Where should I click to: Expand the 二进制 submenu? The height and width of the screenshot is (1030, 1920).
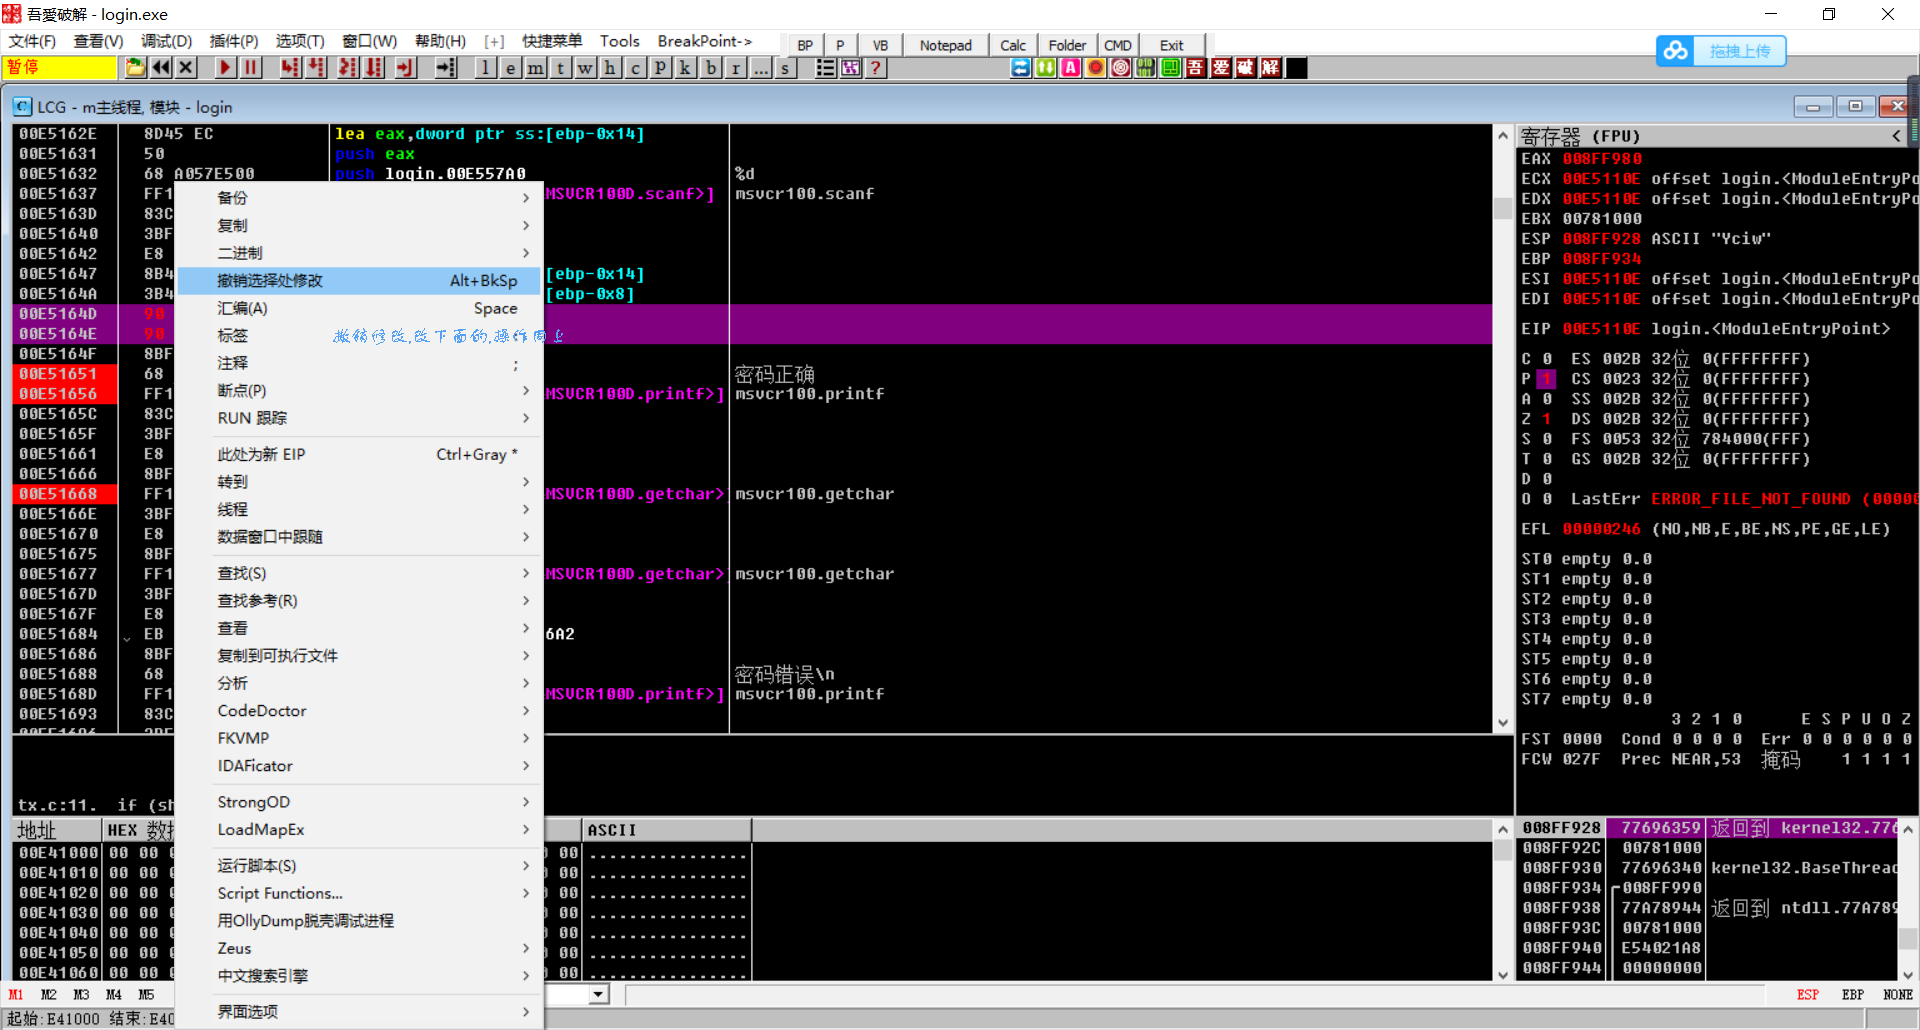click(x=360, y=253)
